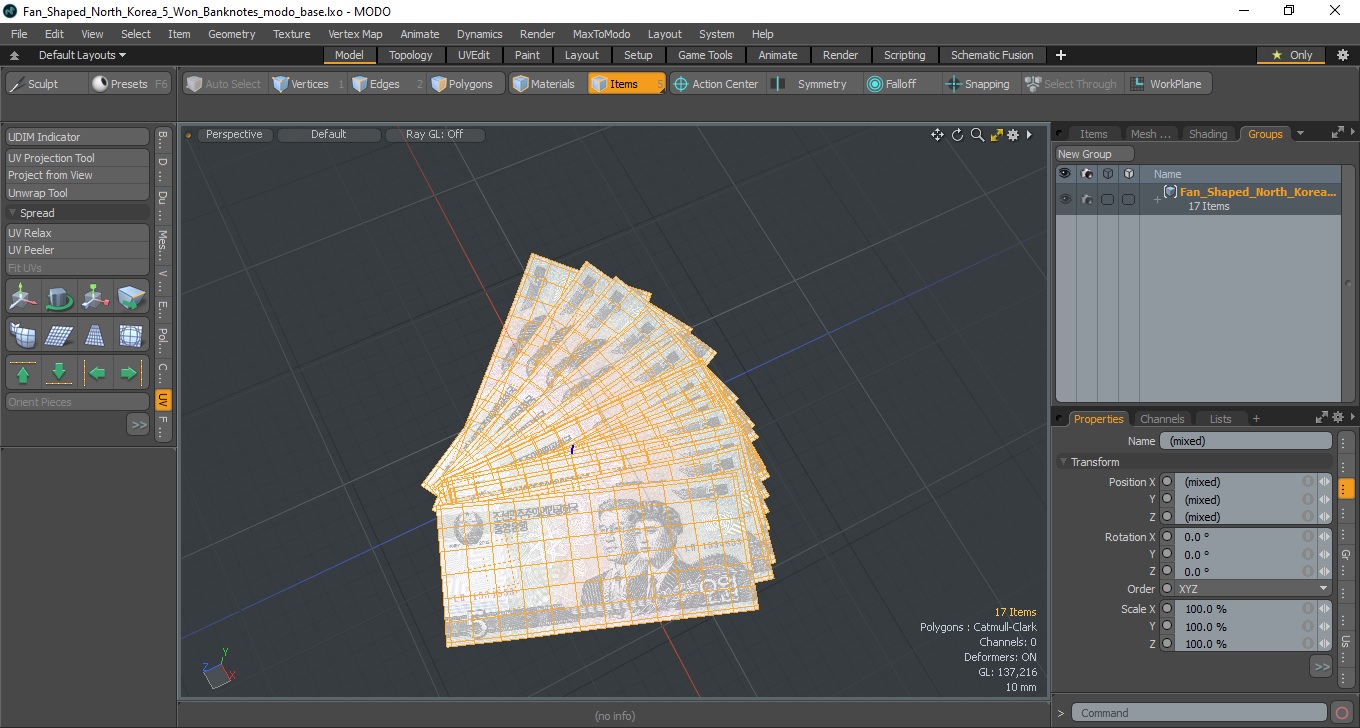Toggle render camera for Fan_Shaped group
The width and height of the screenshot is (1360, 728).
[1086, 199]
